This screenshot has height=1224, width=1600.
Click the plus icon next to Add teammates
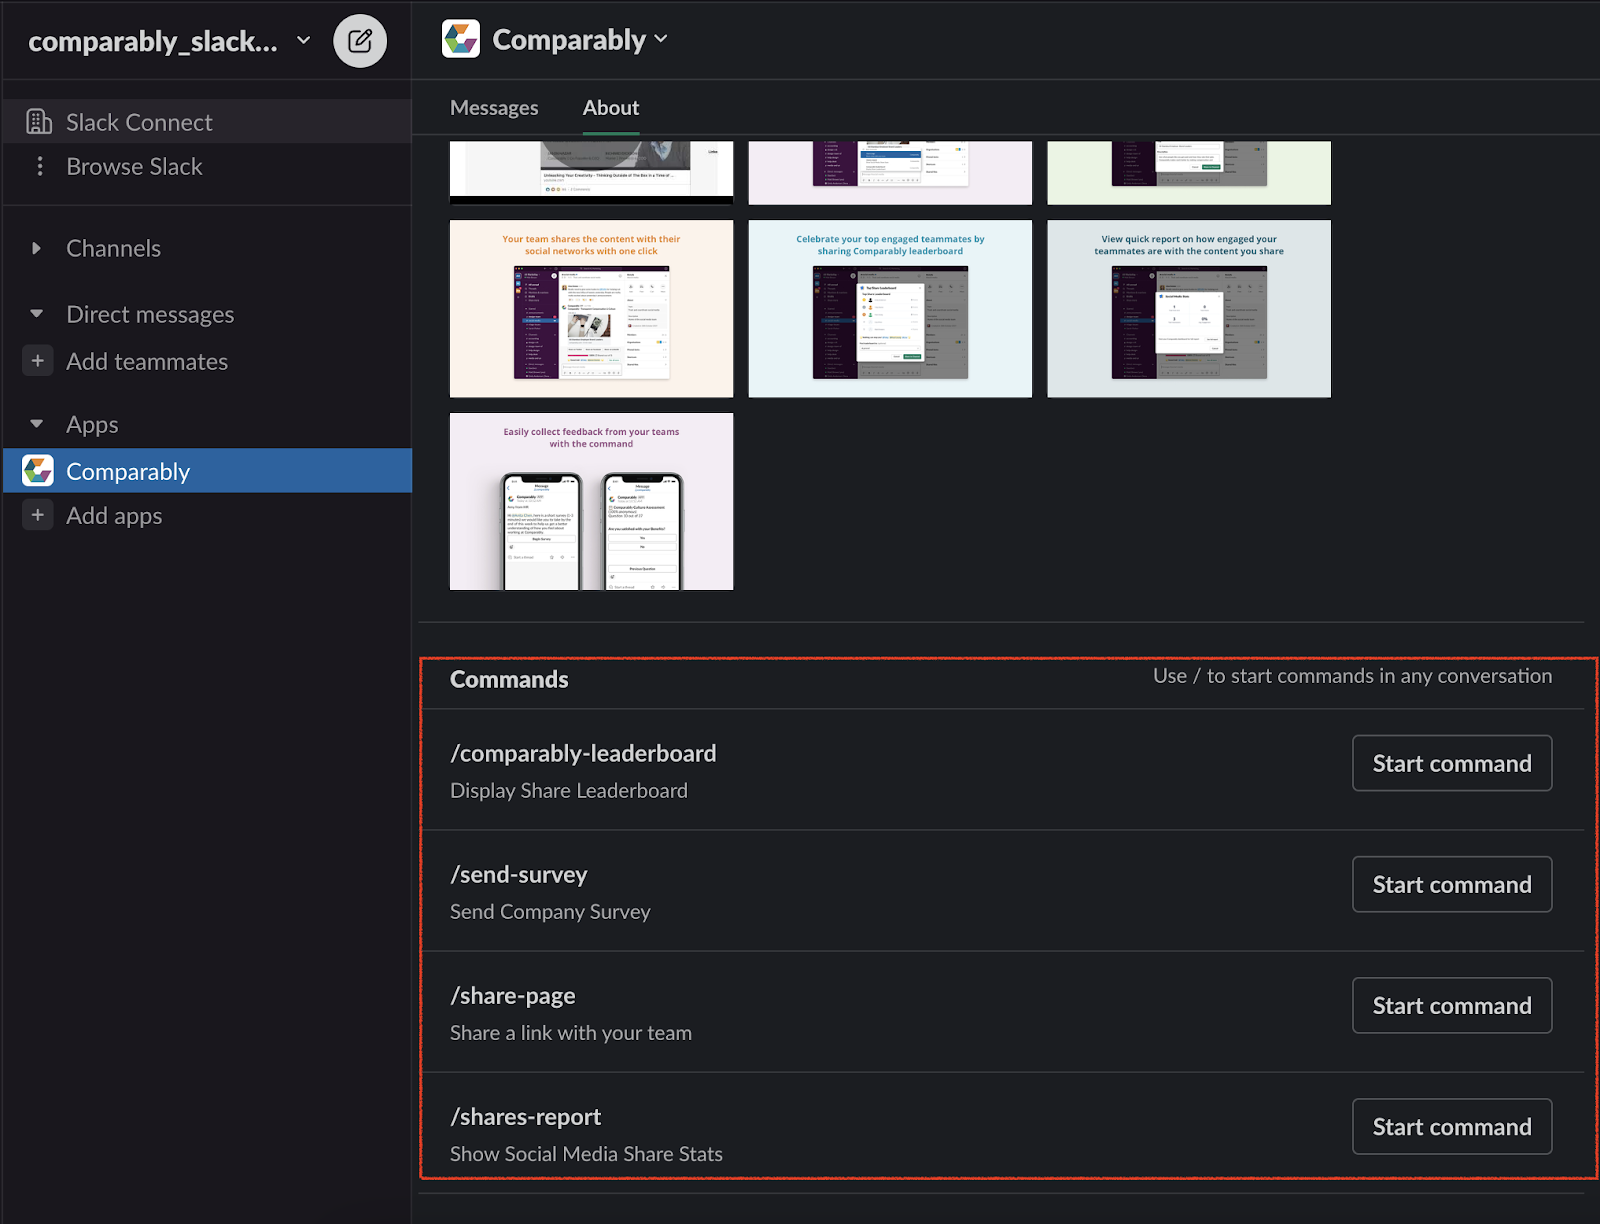pyautogui.click(x=37, y=361)
